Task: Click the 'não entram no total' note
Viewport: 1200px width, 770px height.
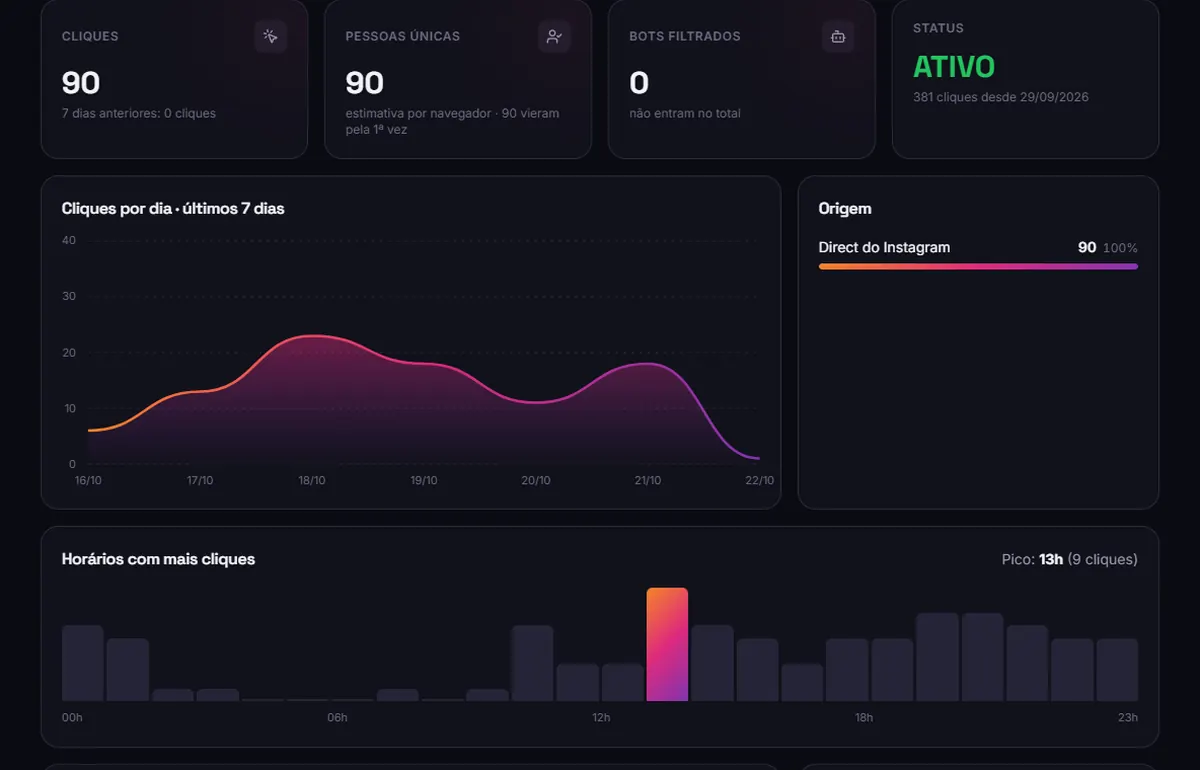Action: (685, 113)
